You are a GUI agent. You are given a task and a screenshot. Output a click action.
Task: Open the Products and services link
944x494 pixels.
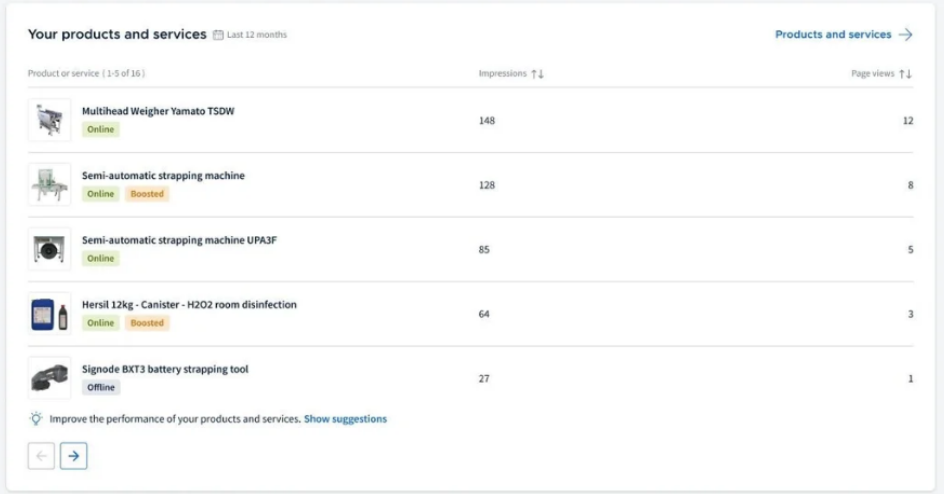833,34
